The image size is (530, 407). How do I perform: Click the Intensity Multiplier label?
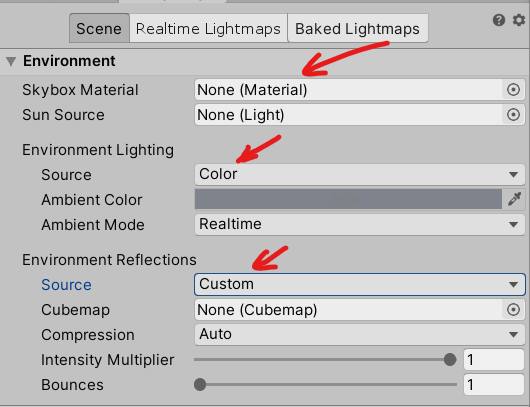[x=107, y=360]
